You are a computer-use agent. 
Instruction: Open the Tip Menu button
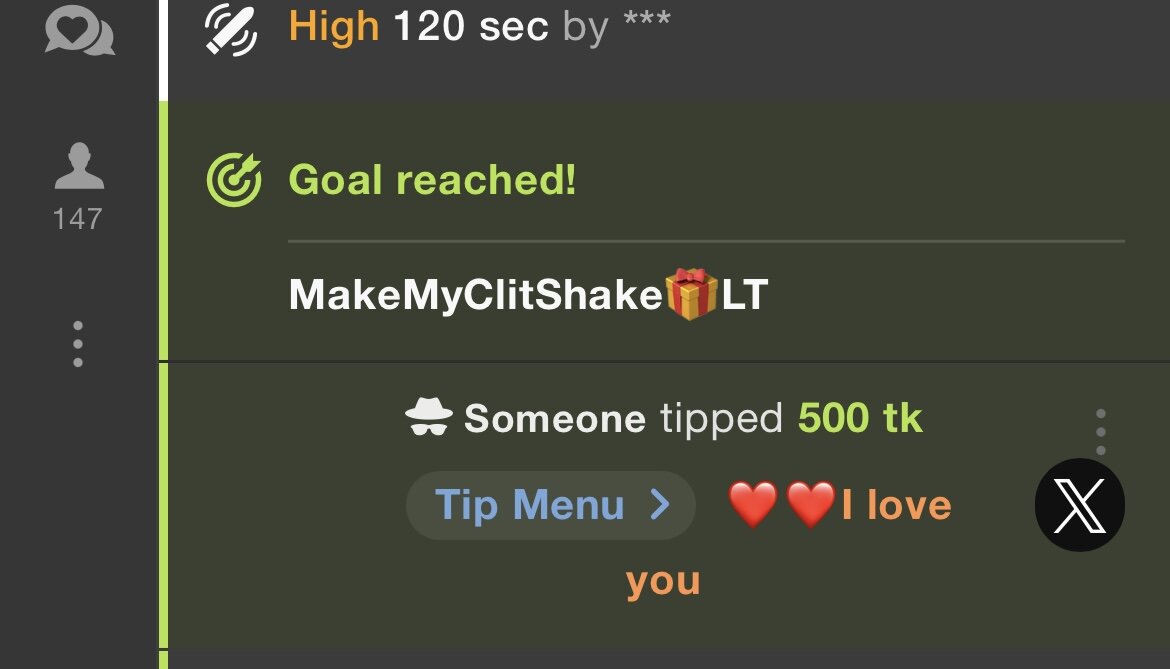click(551, 505)
